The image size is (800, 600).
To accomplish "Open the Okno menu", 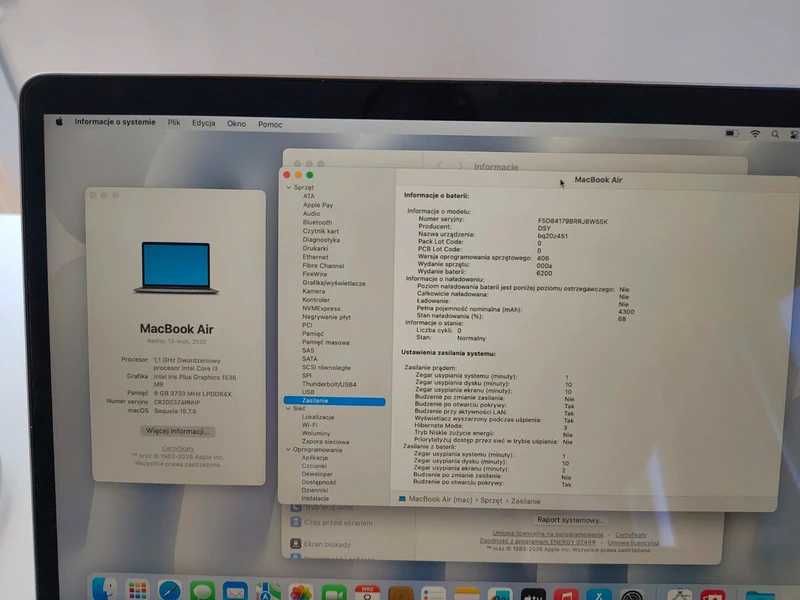I will click(236, 124).
